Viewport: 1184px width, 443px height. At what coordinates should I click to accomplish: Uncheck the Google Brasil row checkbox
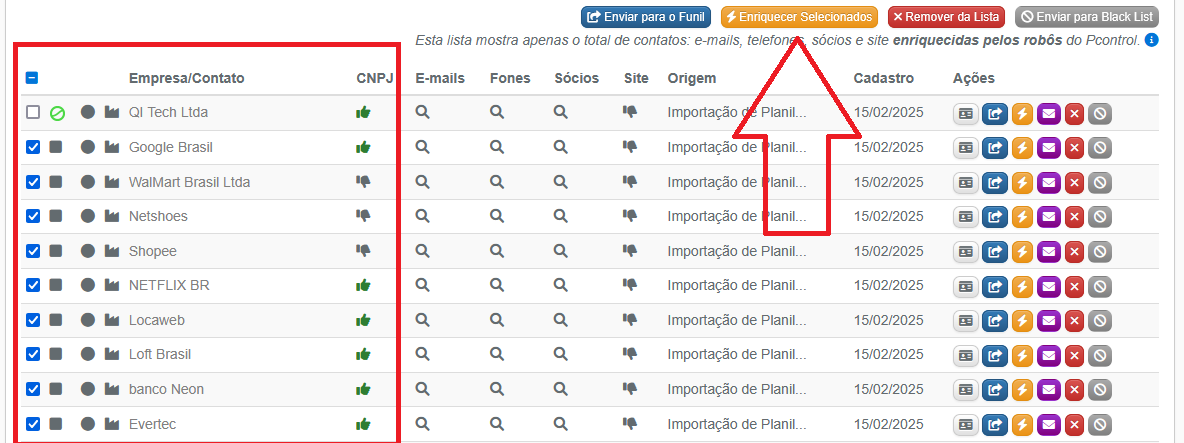(32, 147)
